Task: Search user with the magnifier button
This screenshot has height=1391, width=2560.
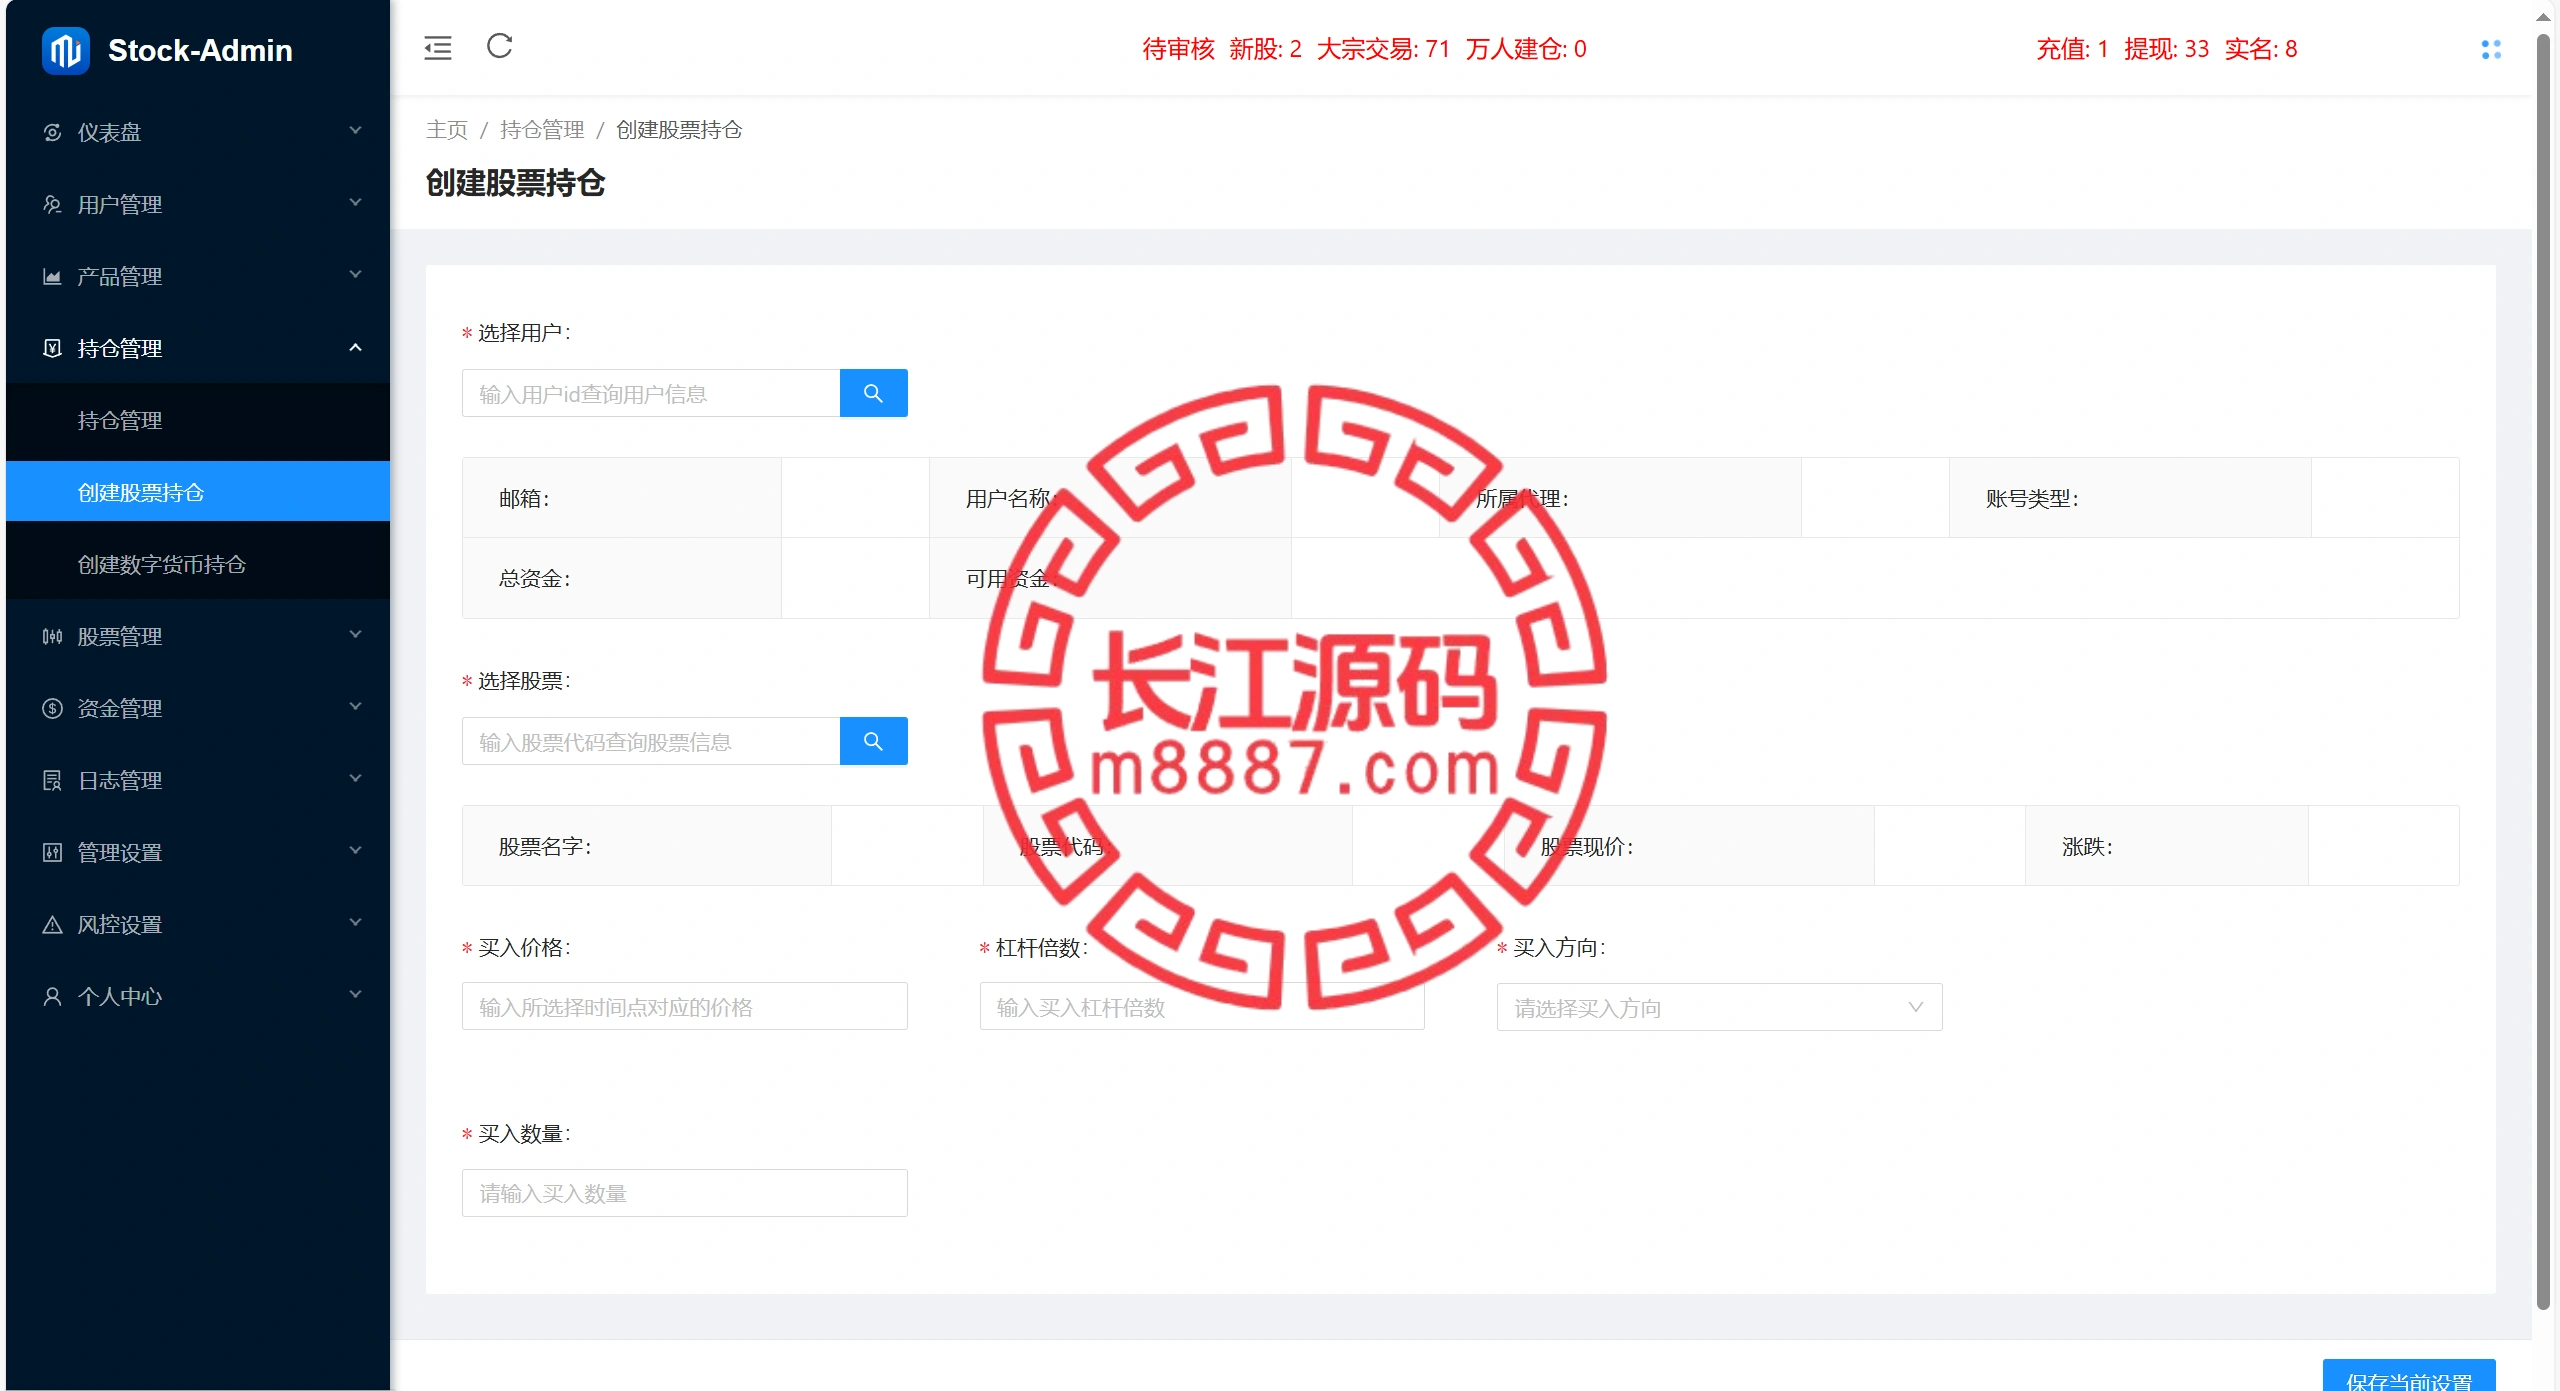Action: [x=873, y=393]
